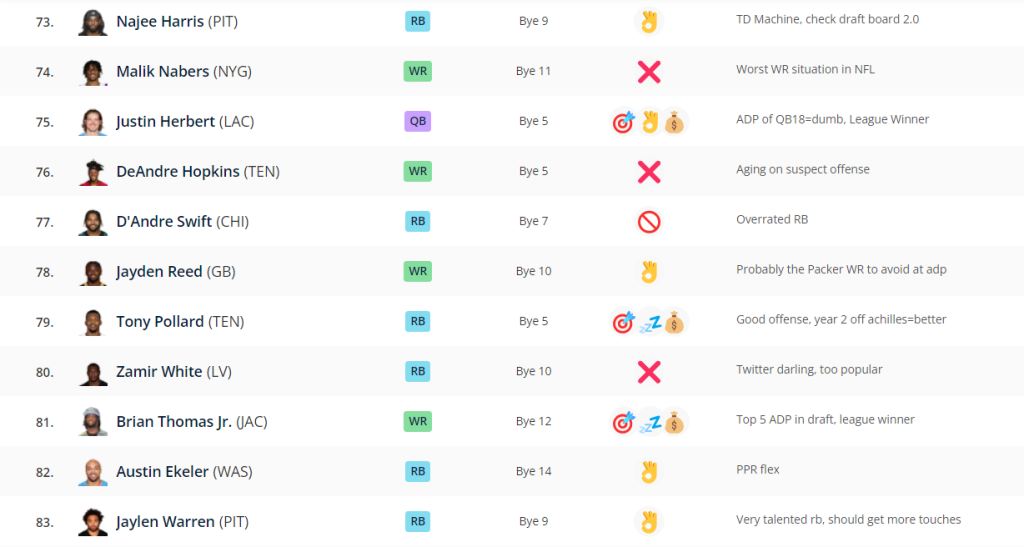Click the sleeper Zzz icon for Tony Pollard
The image size is (1024, 547).
click(x=650, y=322)
